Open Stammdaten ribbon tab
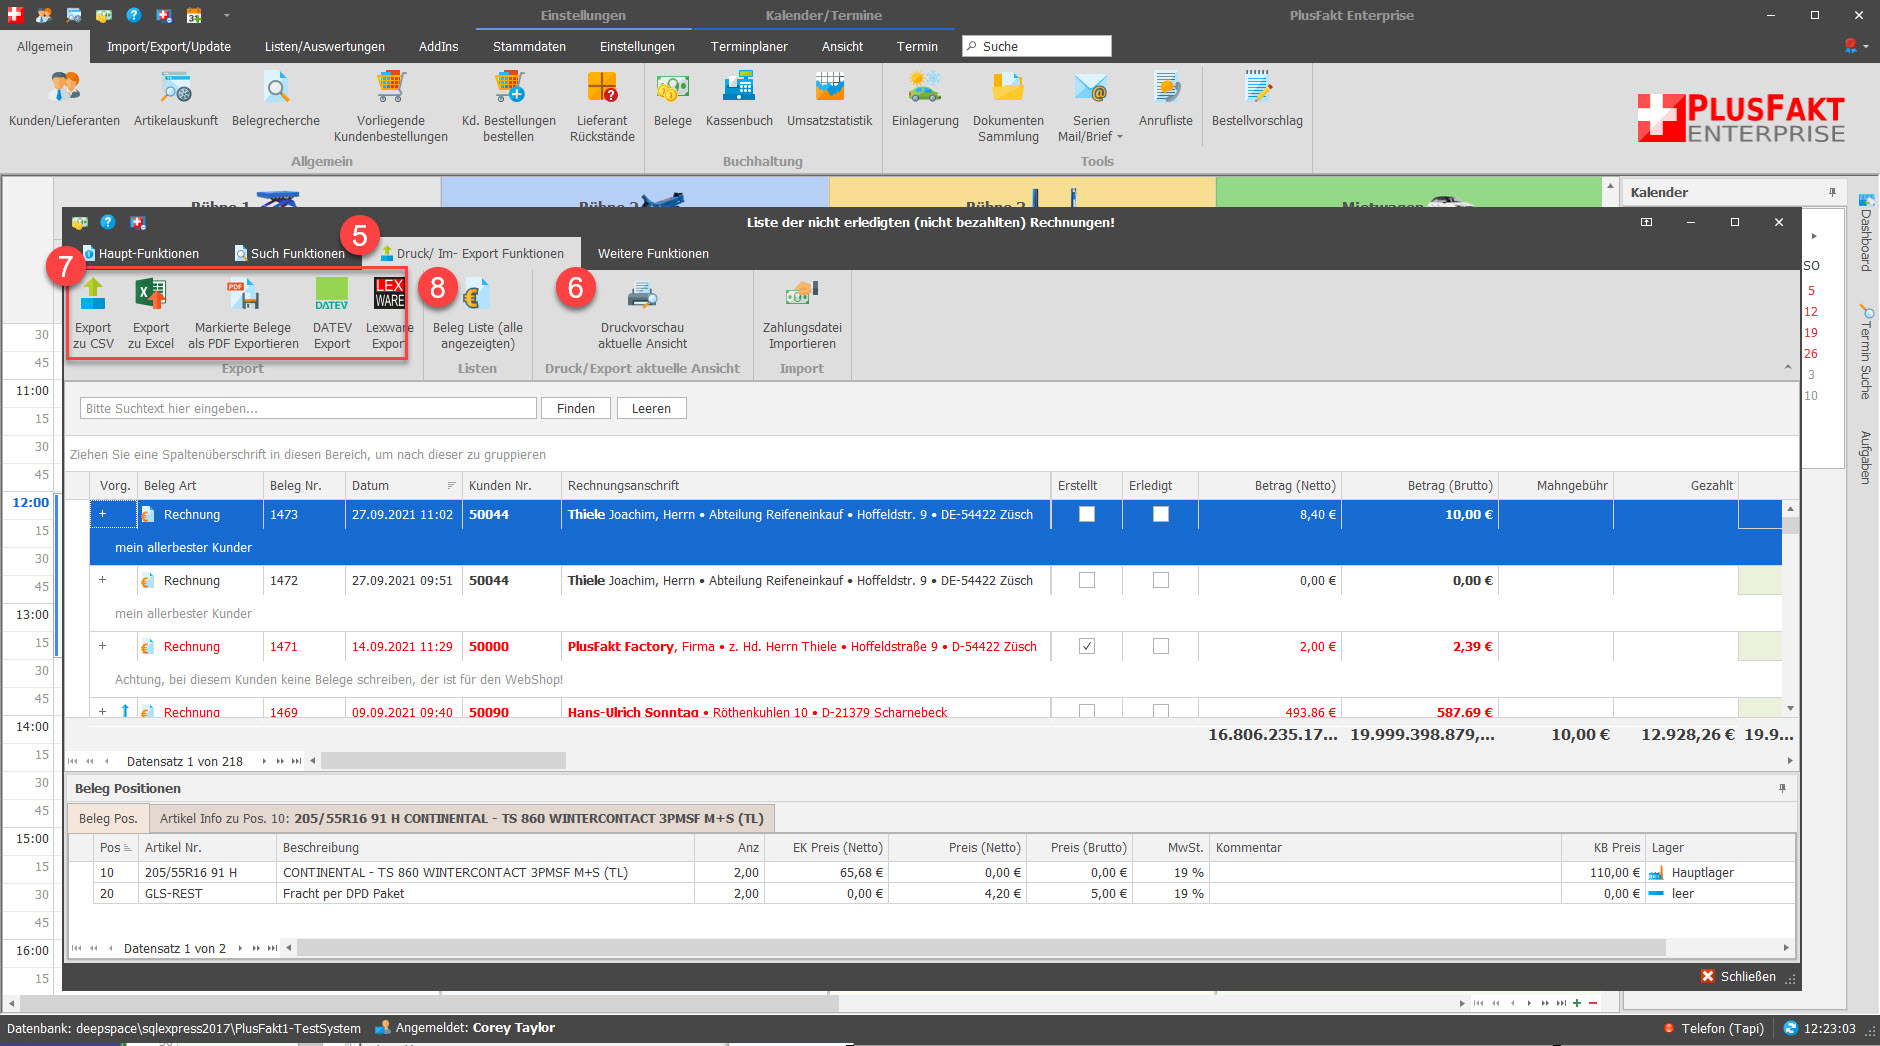This screenshot has width=1880, height=1046. pos(529,46)
